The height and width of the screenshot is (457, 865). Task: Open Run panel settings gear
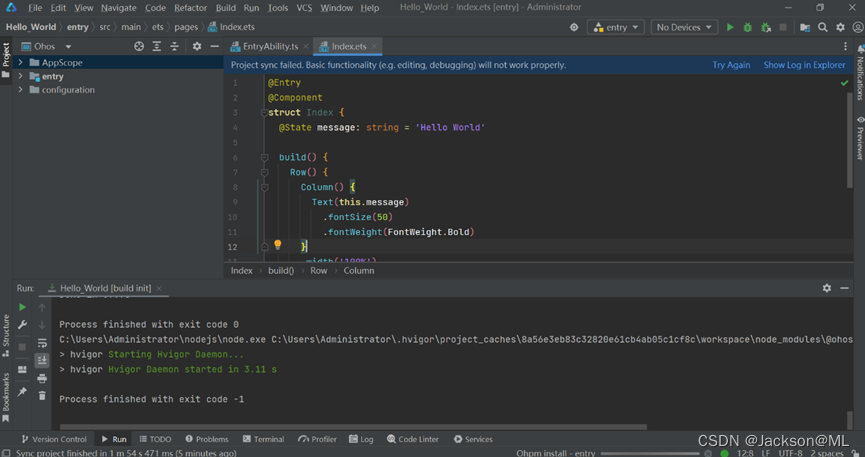826,288
